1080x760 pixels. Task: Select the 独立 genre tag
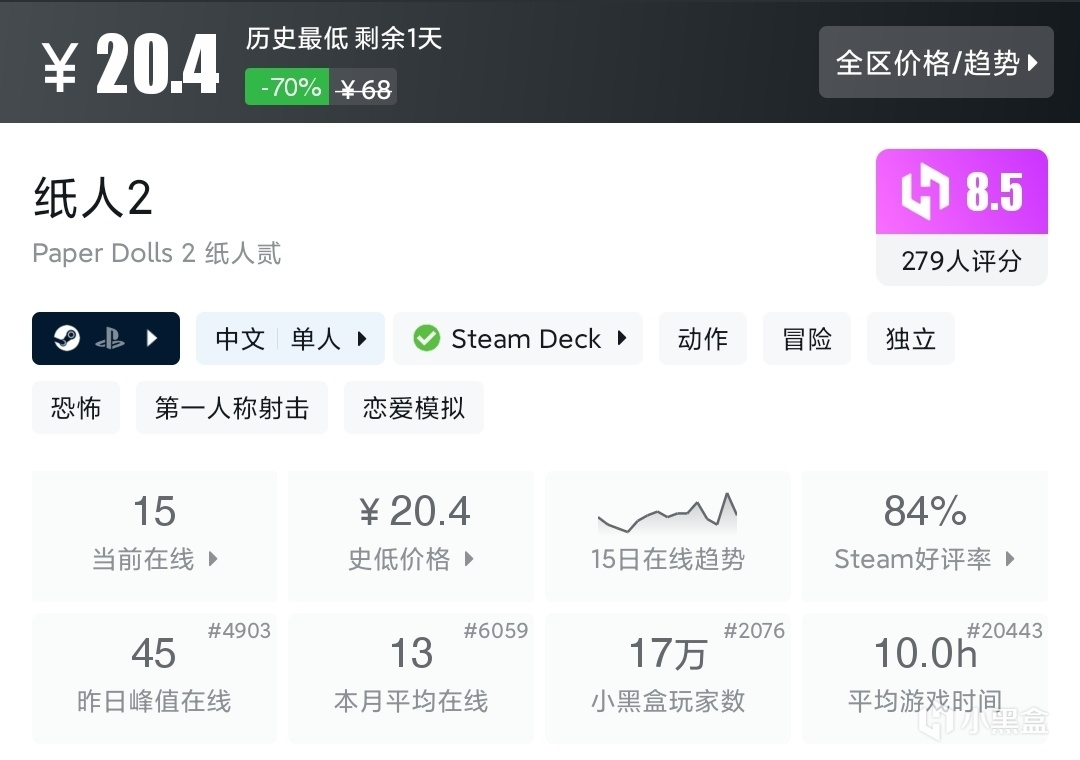coord(911,339)
